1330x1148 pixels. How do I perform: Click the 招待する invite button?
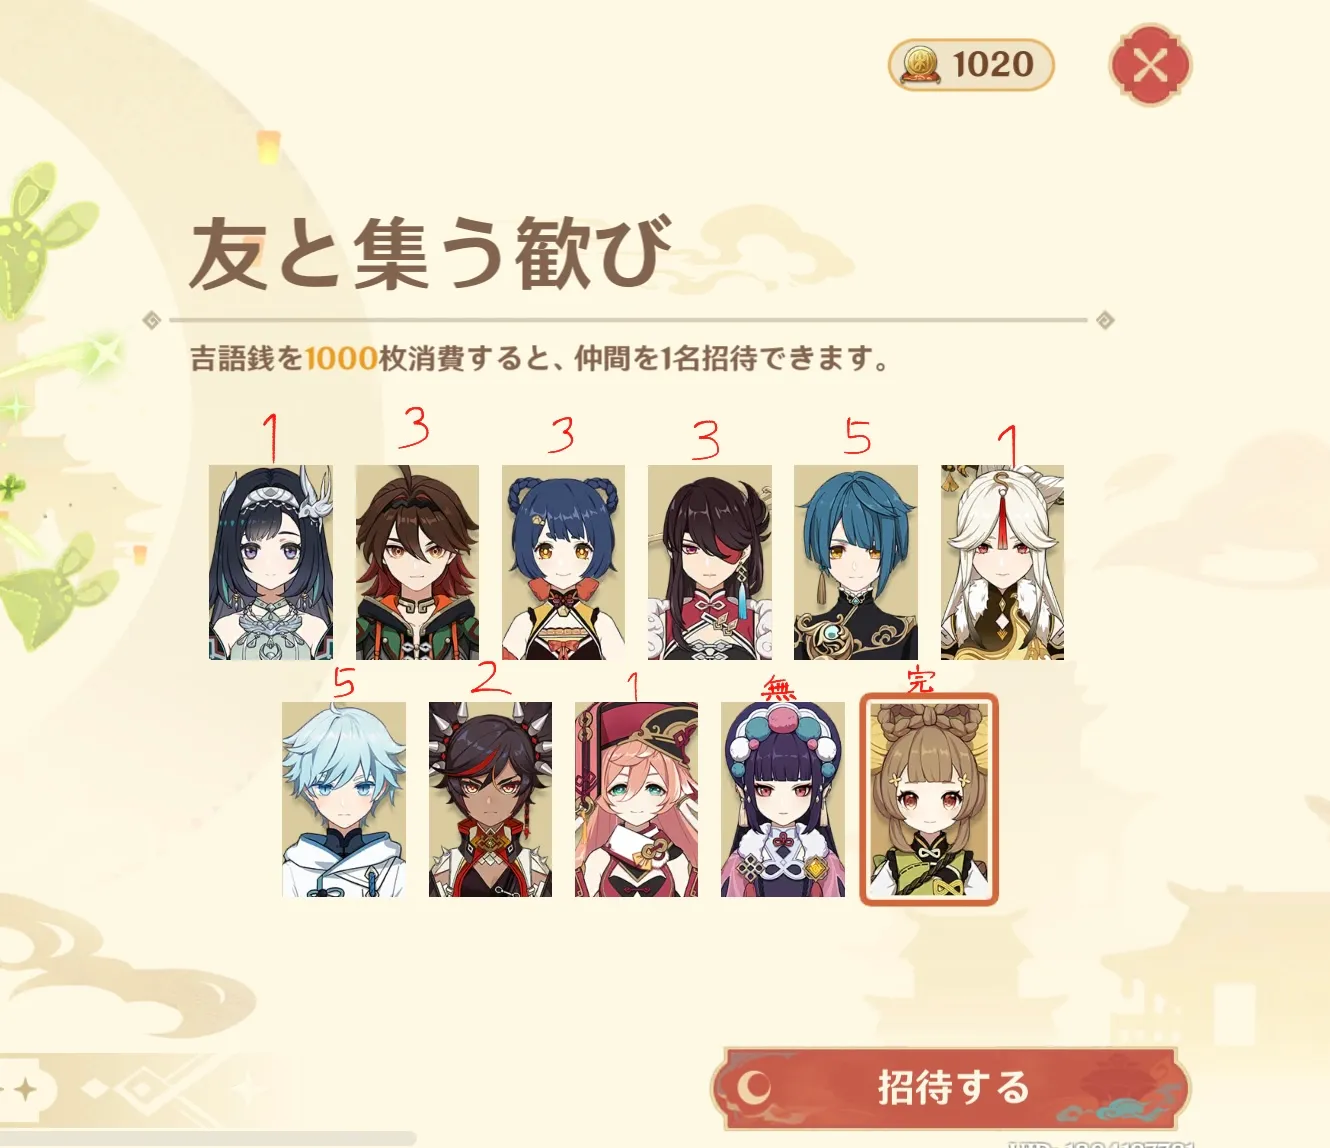(x=950, y=1088)
